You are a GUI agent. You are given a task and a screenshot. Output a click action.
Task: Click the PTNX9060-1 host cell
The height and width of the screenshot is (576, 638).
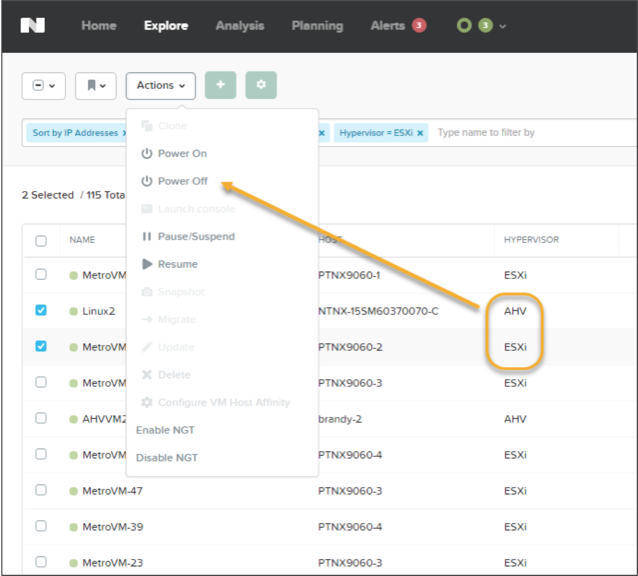(x=349, y=275)
